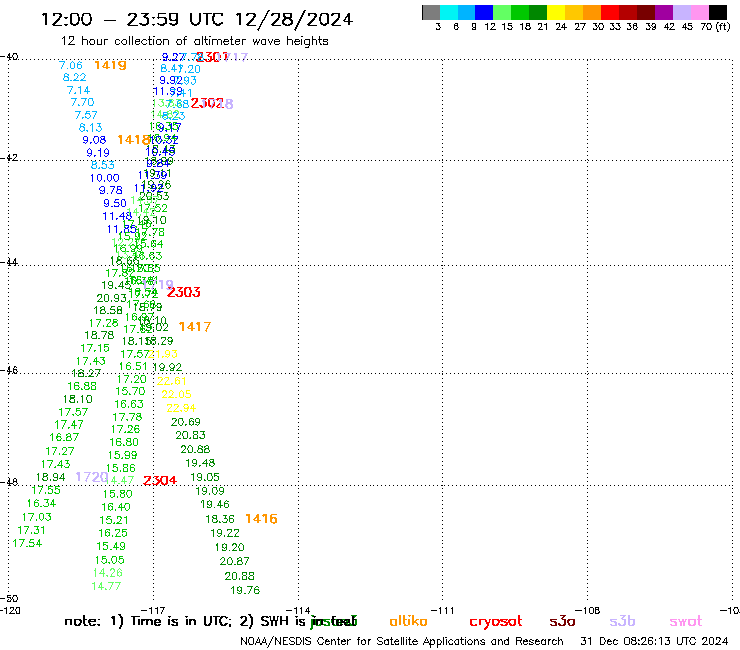This screenshot has width=740, height=650.
Task: Click the longitude axis label -114
Action: (297, 611)
